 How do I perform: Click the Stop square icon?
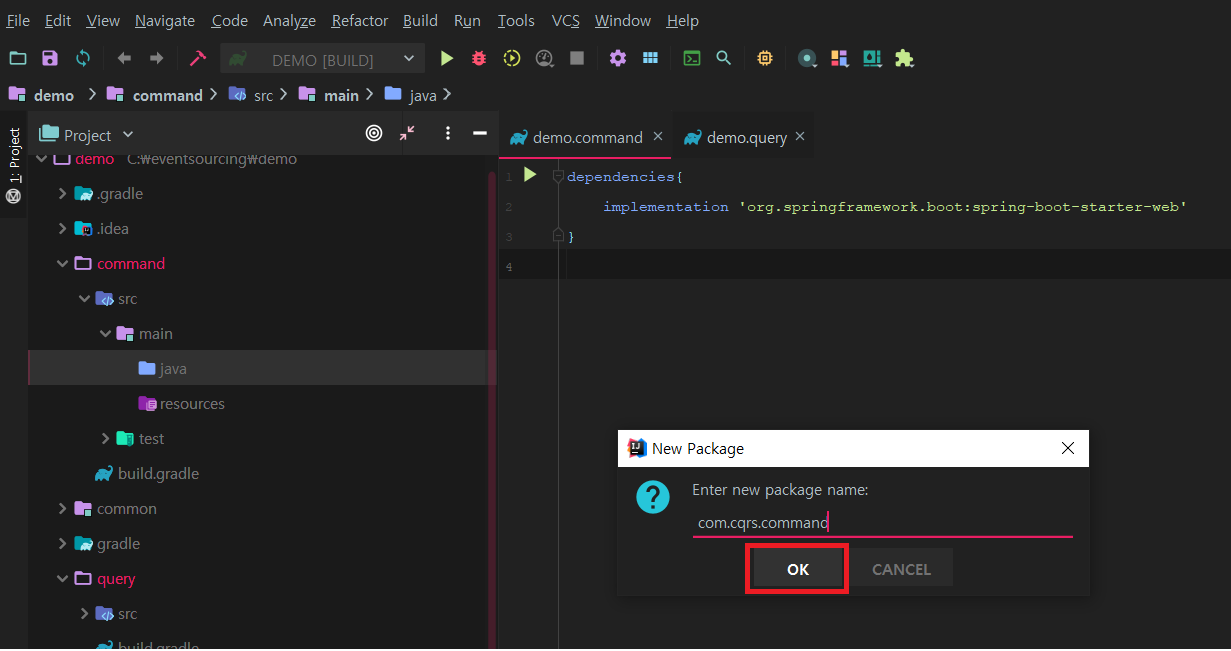coord(577,59)
